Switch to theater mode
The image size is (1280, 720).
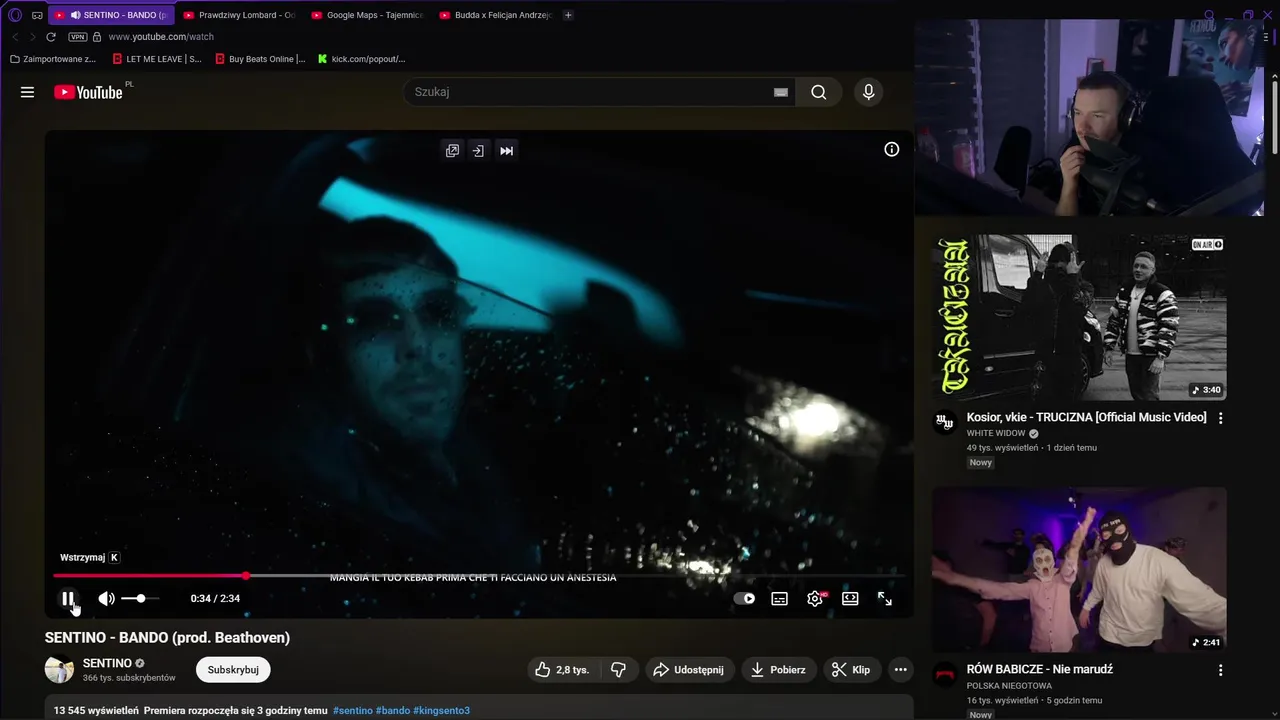(x=850, y=599)
